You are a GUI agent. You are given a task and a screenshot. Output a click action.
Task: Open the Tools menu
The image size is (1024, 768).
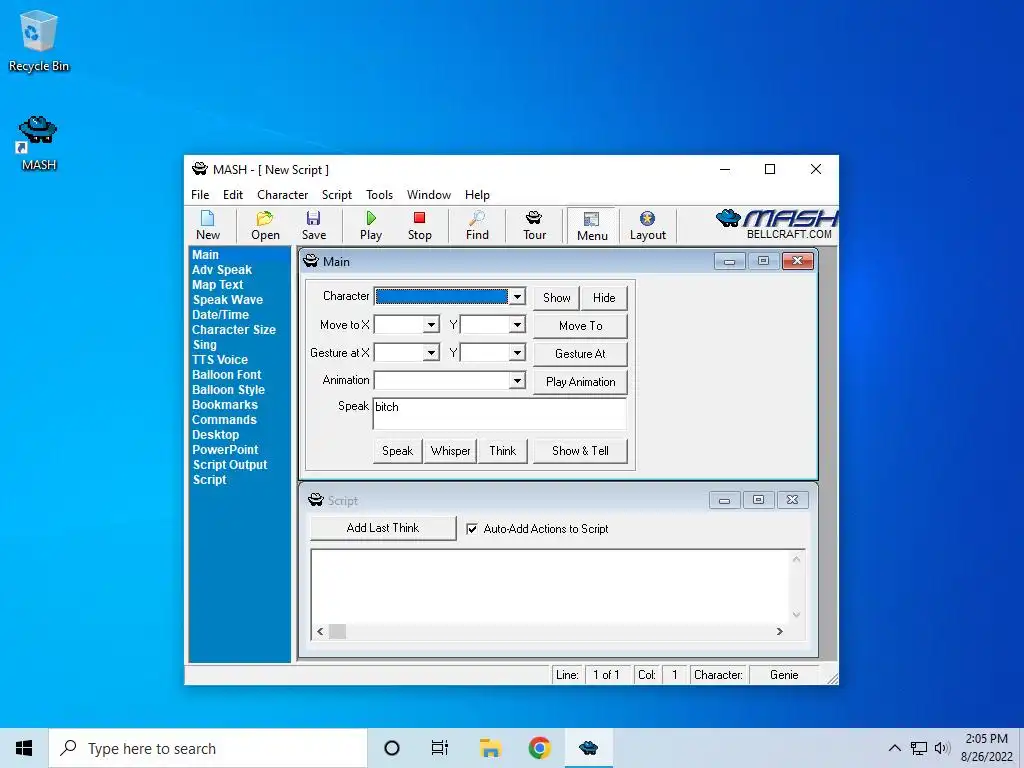[x=379, y=195]
